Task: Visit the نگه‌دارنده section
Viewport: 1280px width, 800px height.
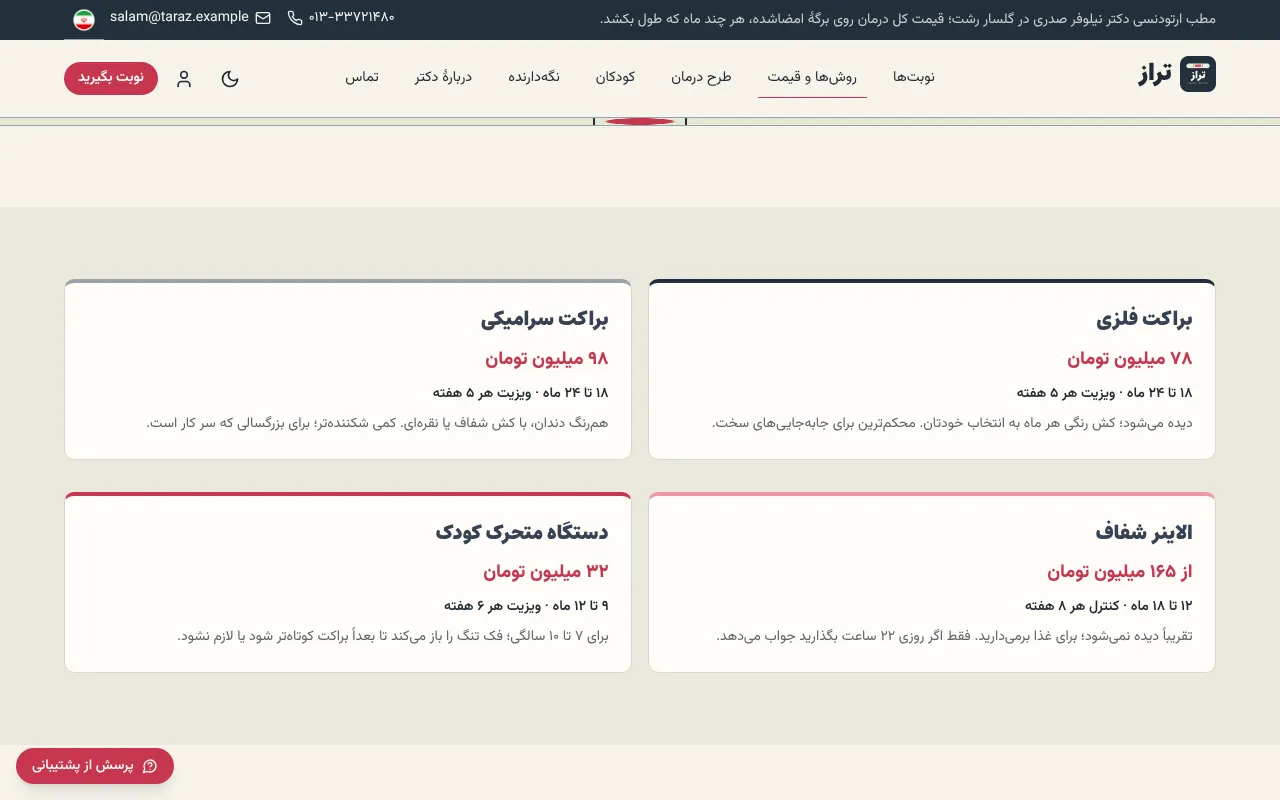Action: point(534,78)
